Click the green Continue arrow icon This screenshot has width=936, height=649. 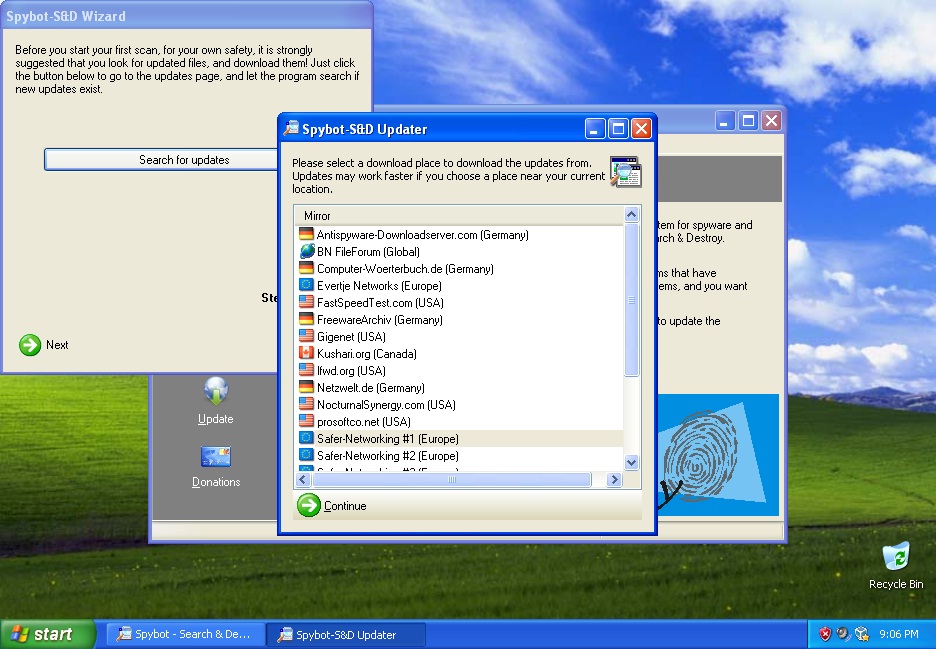pos(309,505)
